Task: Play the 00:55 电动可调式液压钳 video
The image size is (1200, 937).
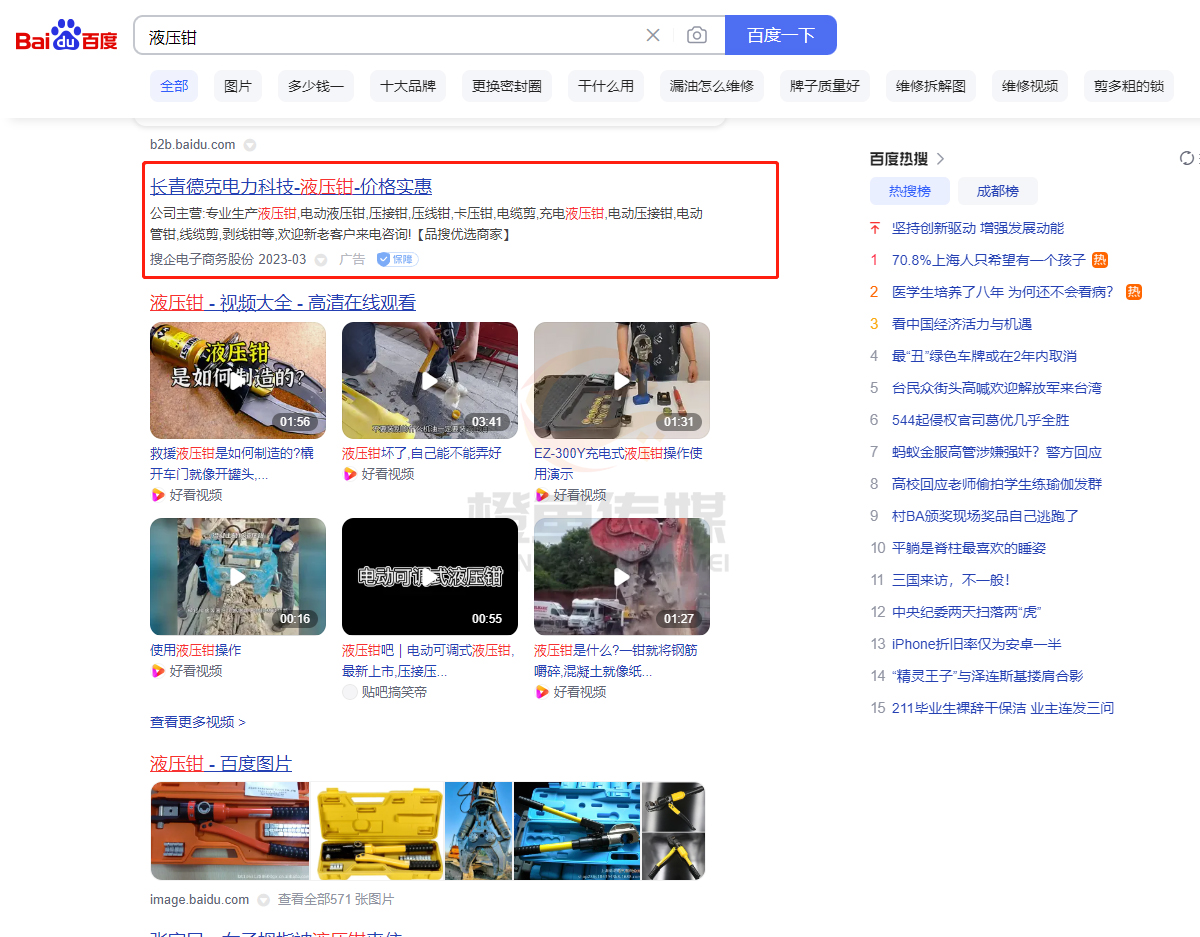Action: point(430,576)
